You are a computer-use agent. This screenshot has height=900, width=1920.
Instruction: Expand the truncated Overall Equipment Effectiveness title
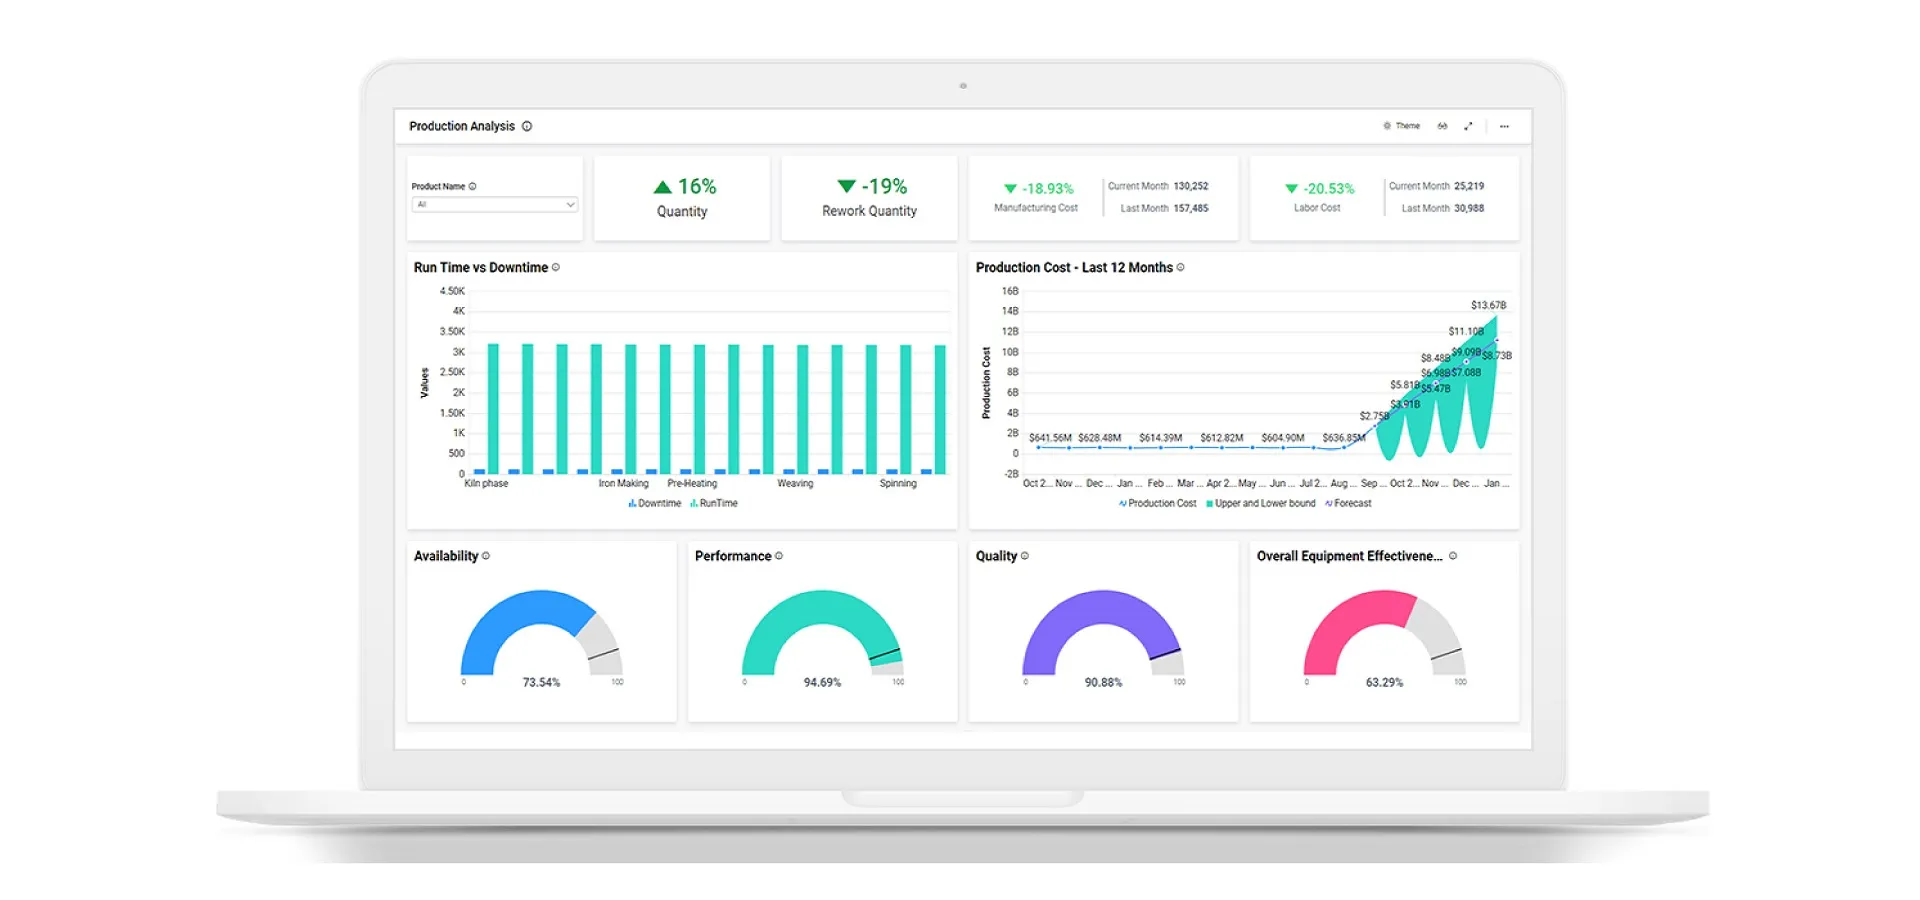(1349, 556)
